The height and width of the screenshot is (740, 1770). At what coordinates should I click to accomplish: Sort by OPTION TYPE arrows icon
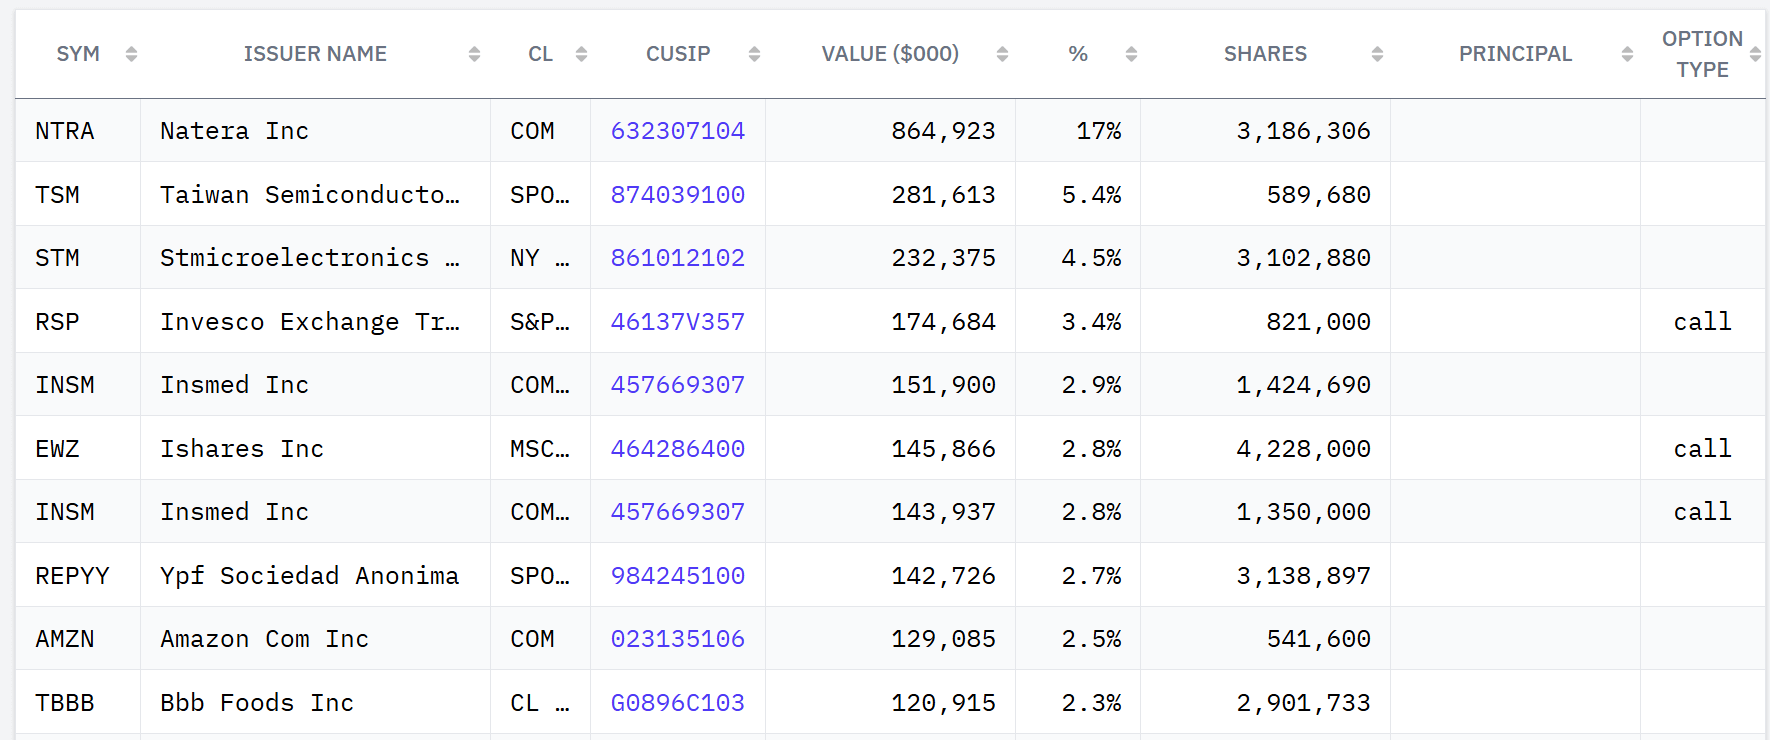coord(1755,54)
